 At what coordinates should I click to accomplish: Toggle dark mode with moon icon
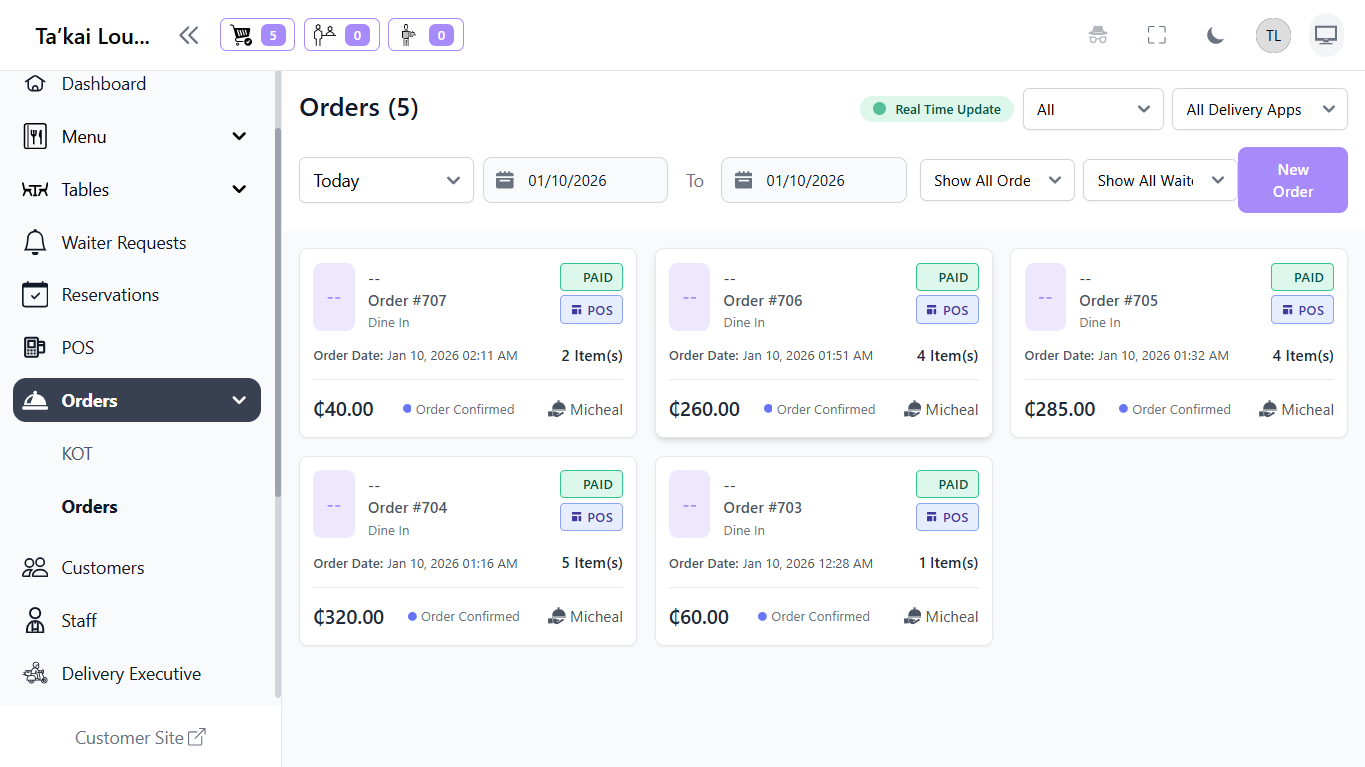pyautogui.click(x=1215, y=36)
